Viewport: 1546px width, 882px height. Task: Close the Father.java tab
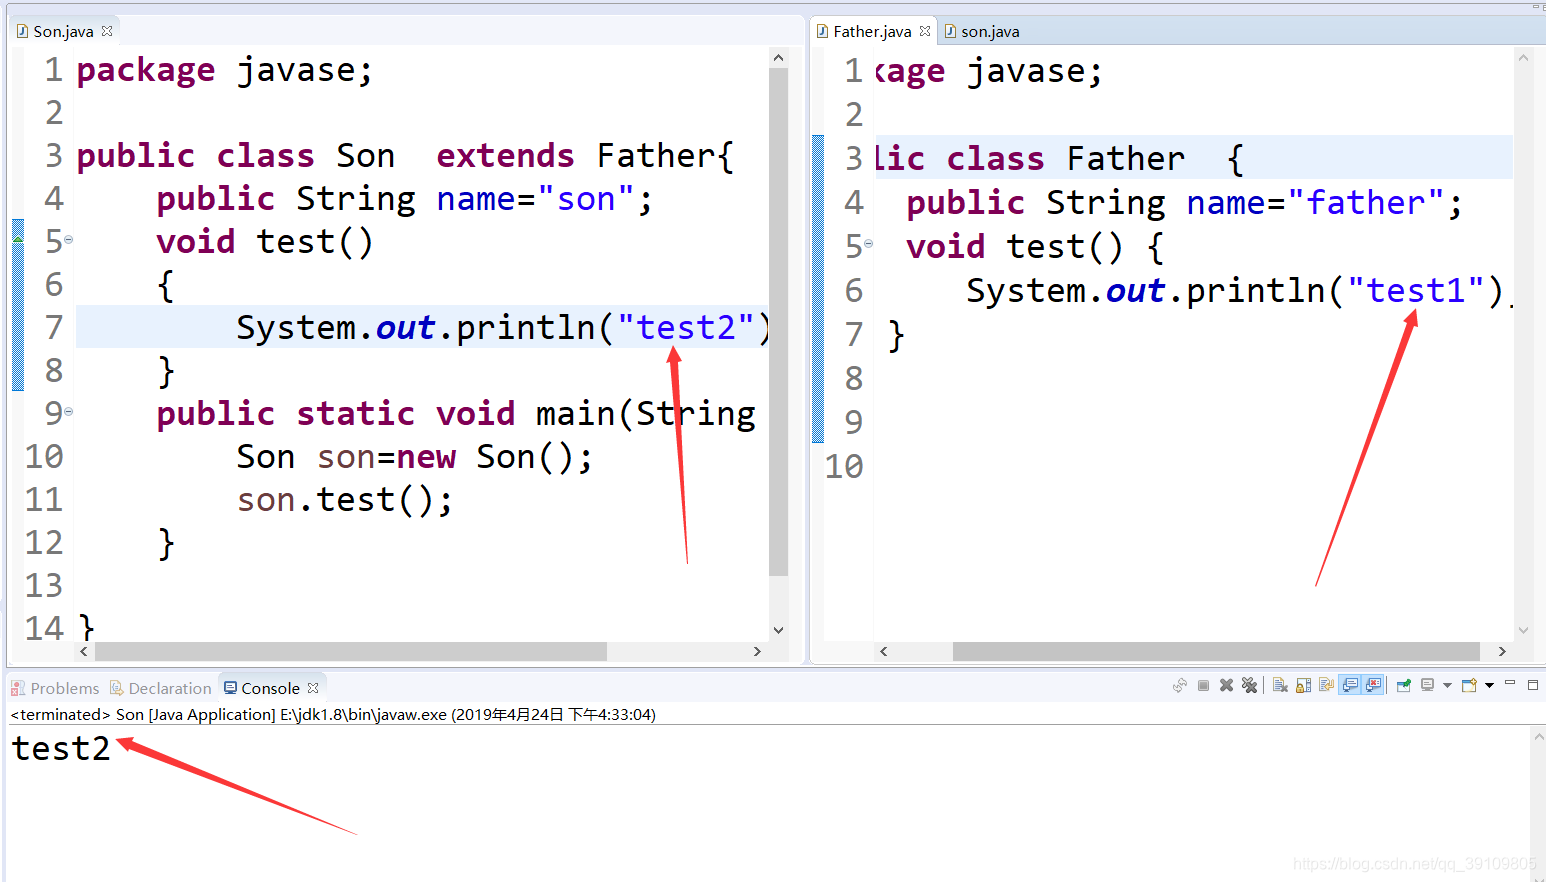(925, 31)
